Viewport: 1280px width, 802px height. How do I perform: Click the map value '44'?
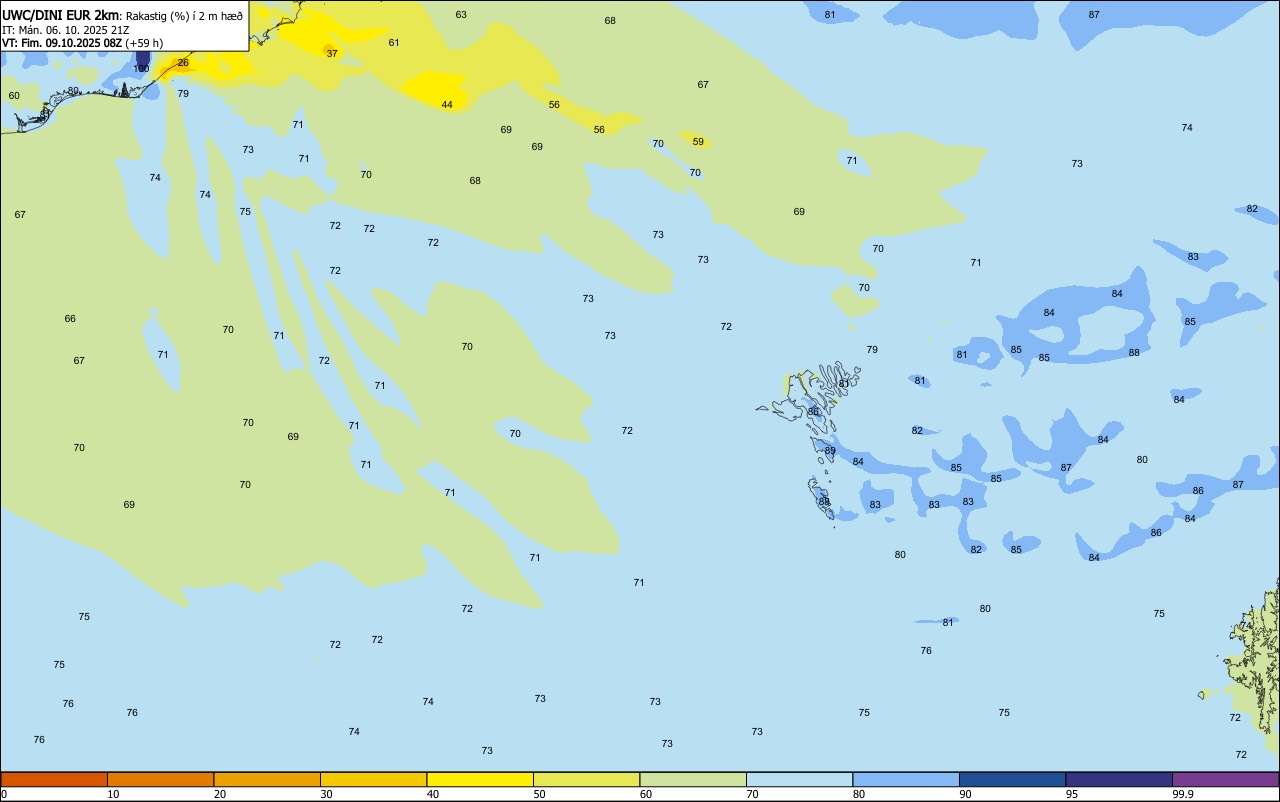447,105
